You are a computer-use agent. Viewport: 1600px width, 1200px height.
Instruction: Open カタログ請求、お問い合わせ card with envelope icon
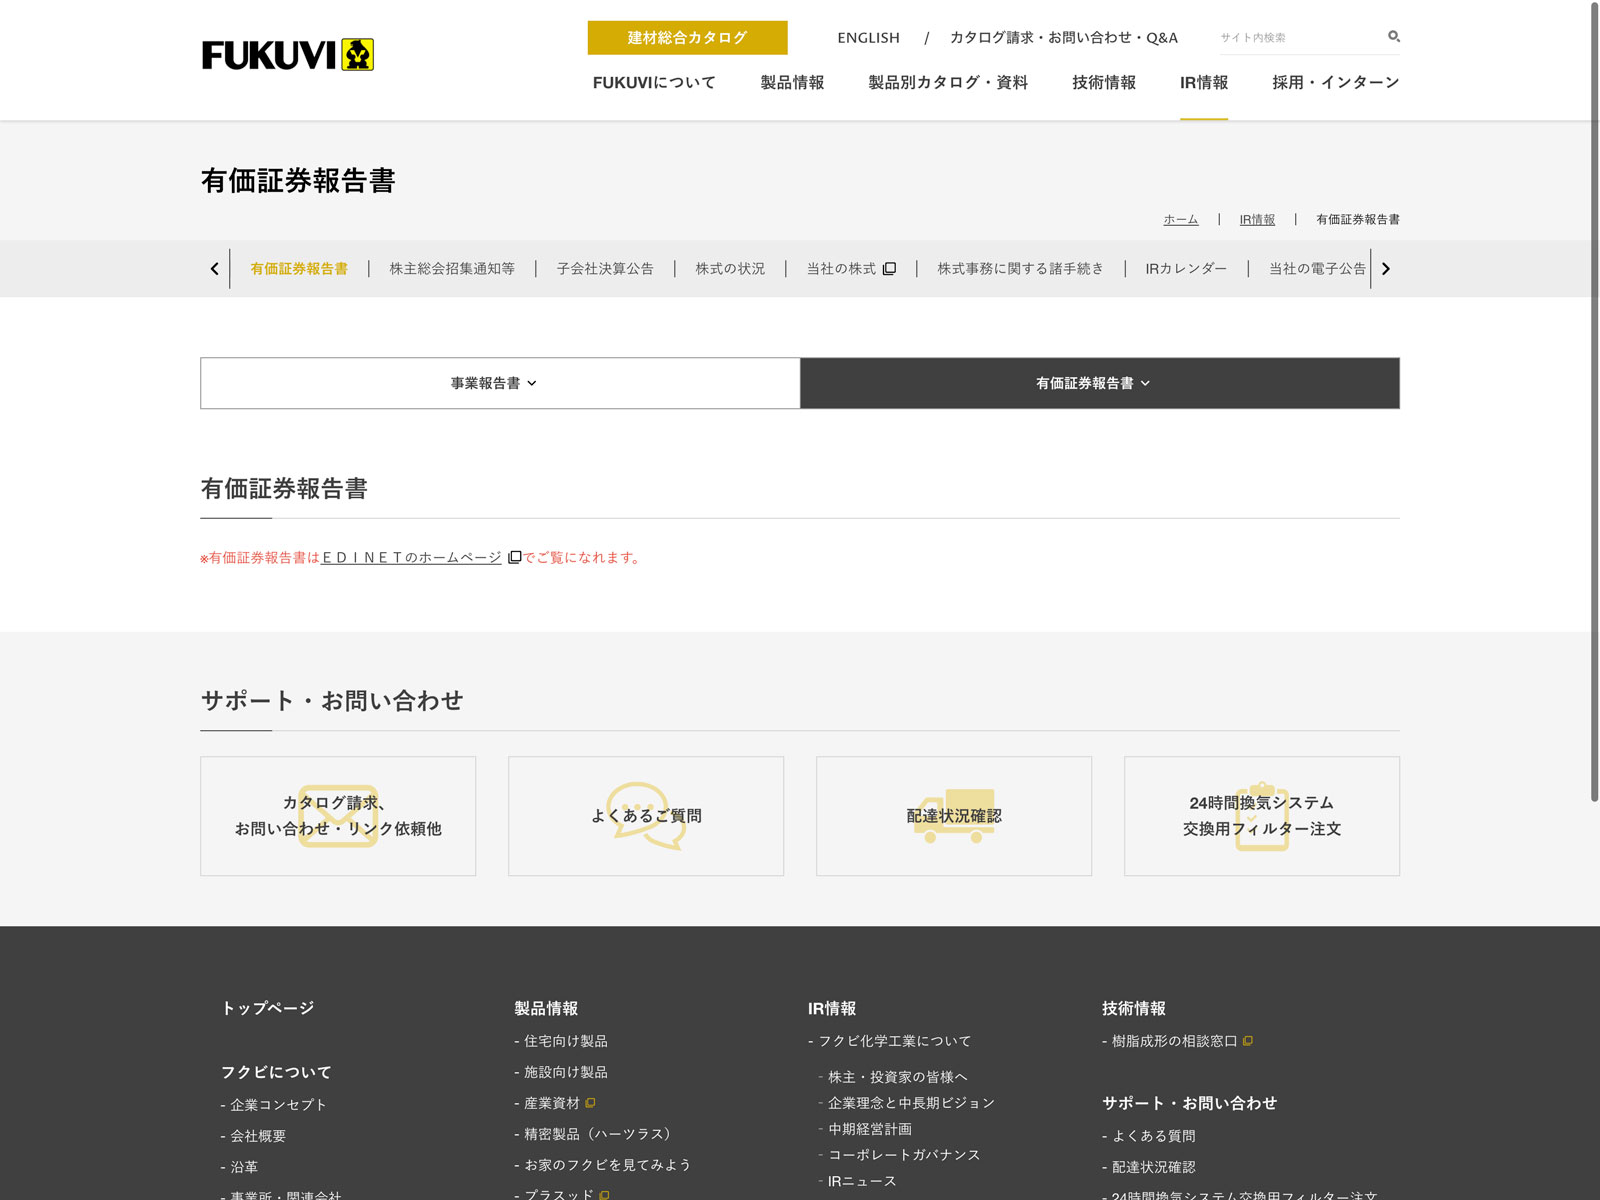[338, 816]
